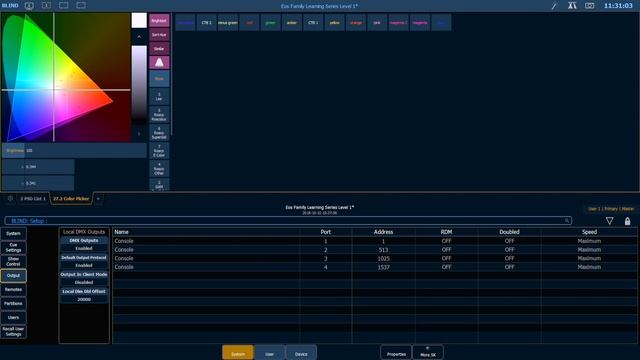The width and height of the screenshot is (640, 360).
Task: Click the Device softkey at the bottom
Action: [301, 353]
